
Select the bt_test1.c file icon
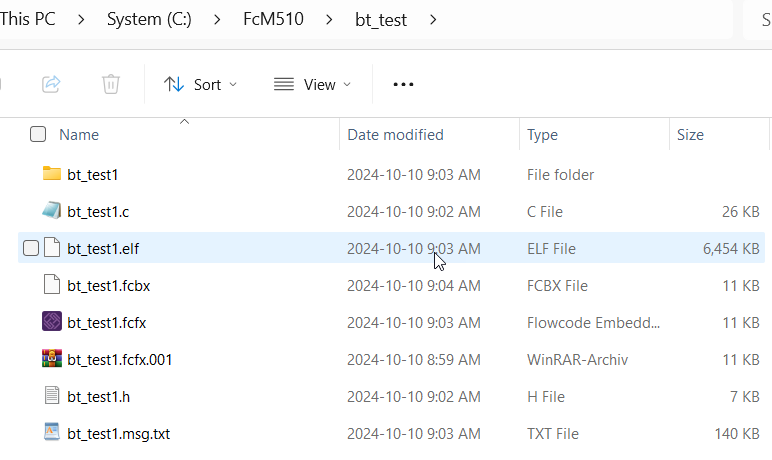[52, 211]
